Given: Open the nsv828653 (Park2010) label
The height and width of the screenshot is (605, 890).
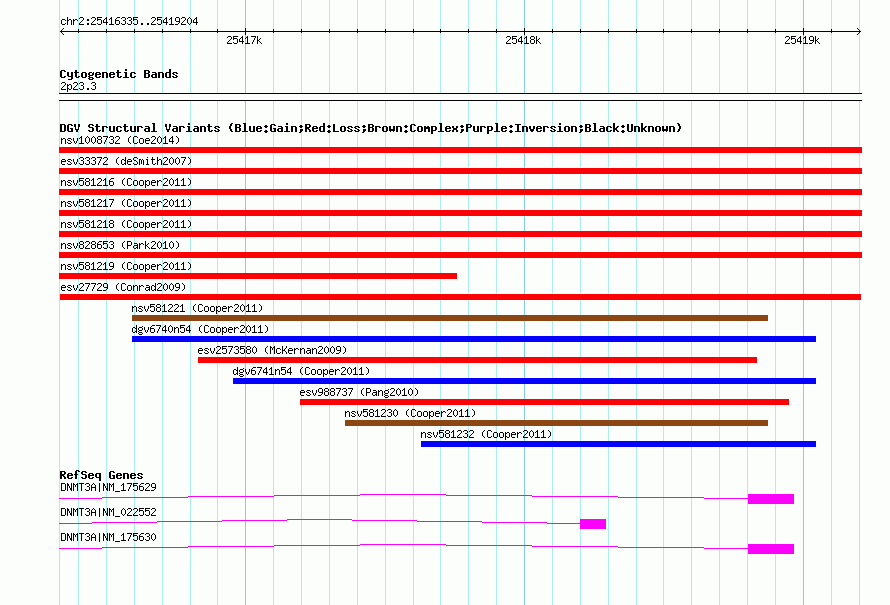Looking at the screenshot, I should [120, 245].
